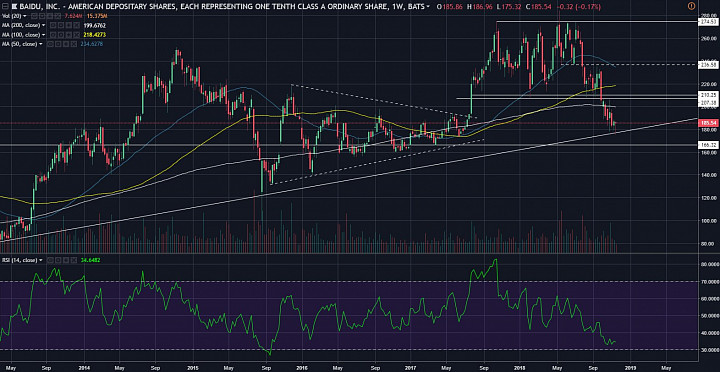Image resolution: width=720 pixels, height=372 pixels.
Task: Click the MA (100, close) indicator label
Action: (21, 34)
